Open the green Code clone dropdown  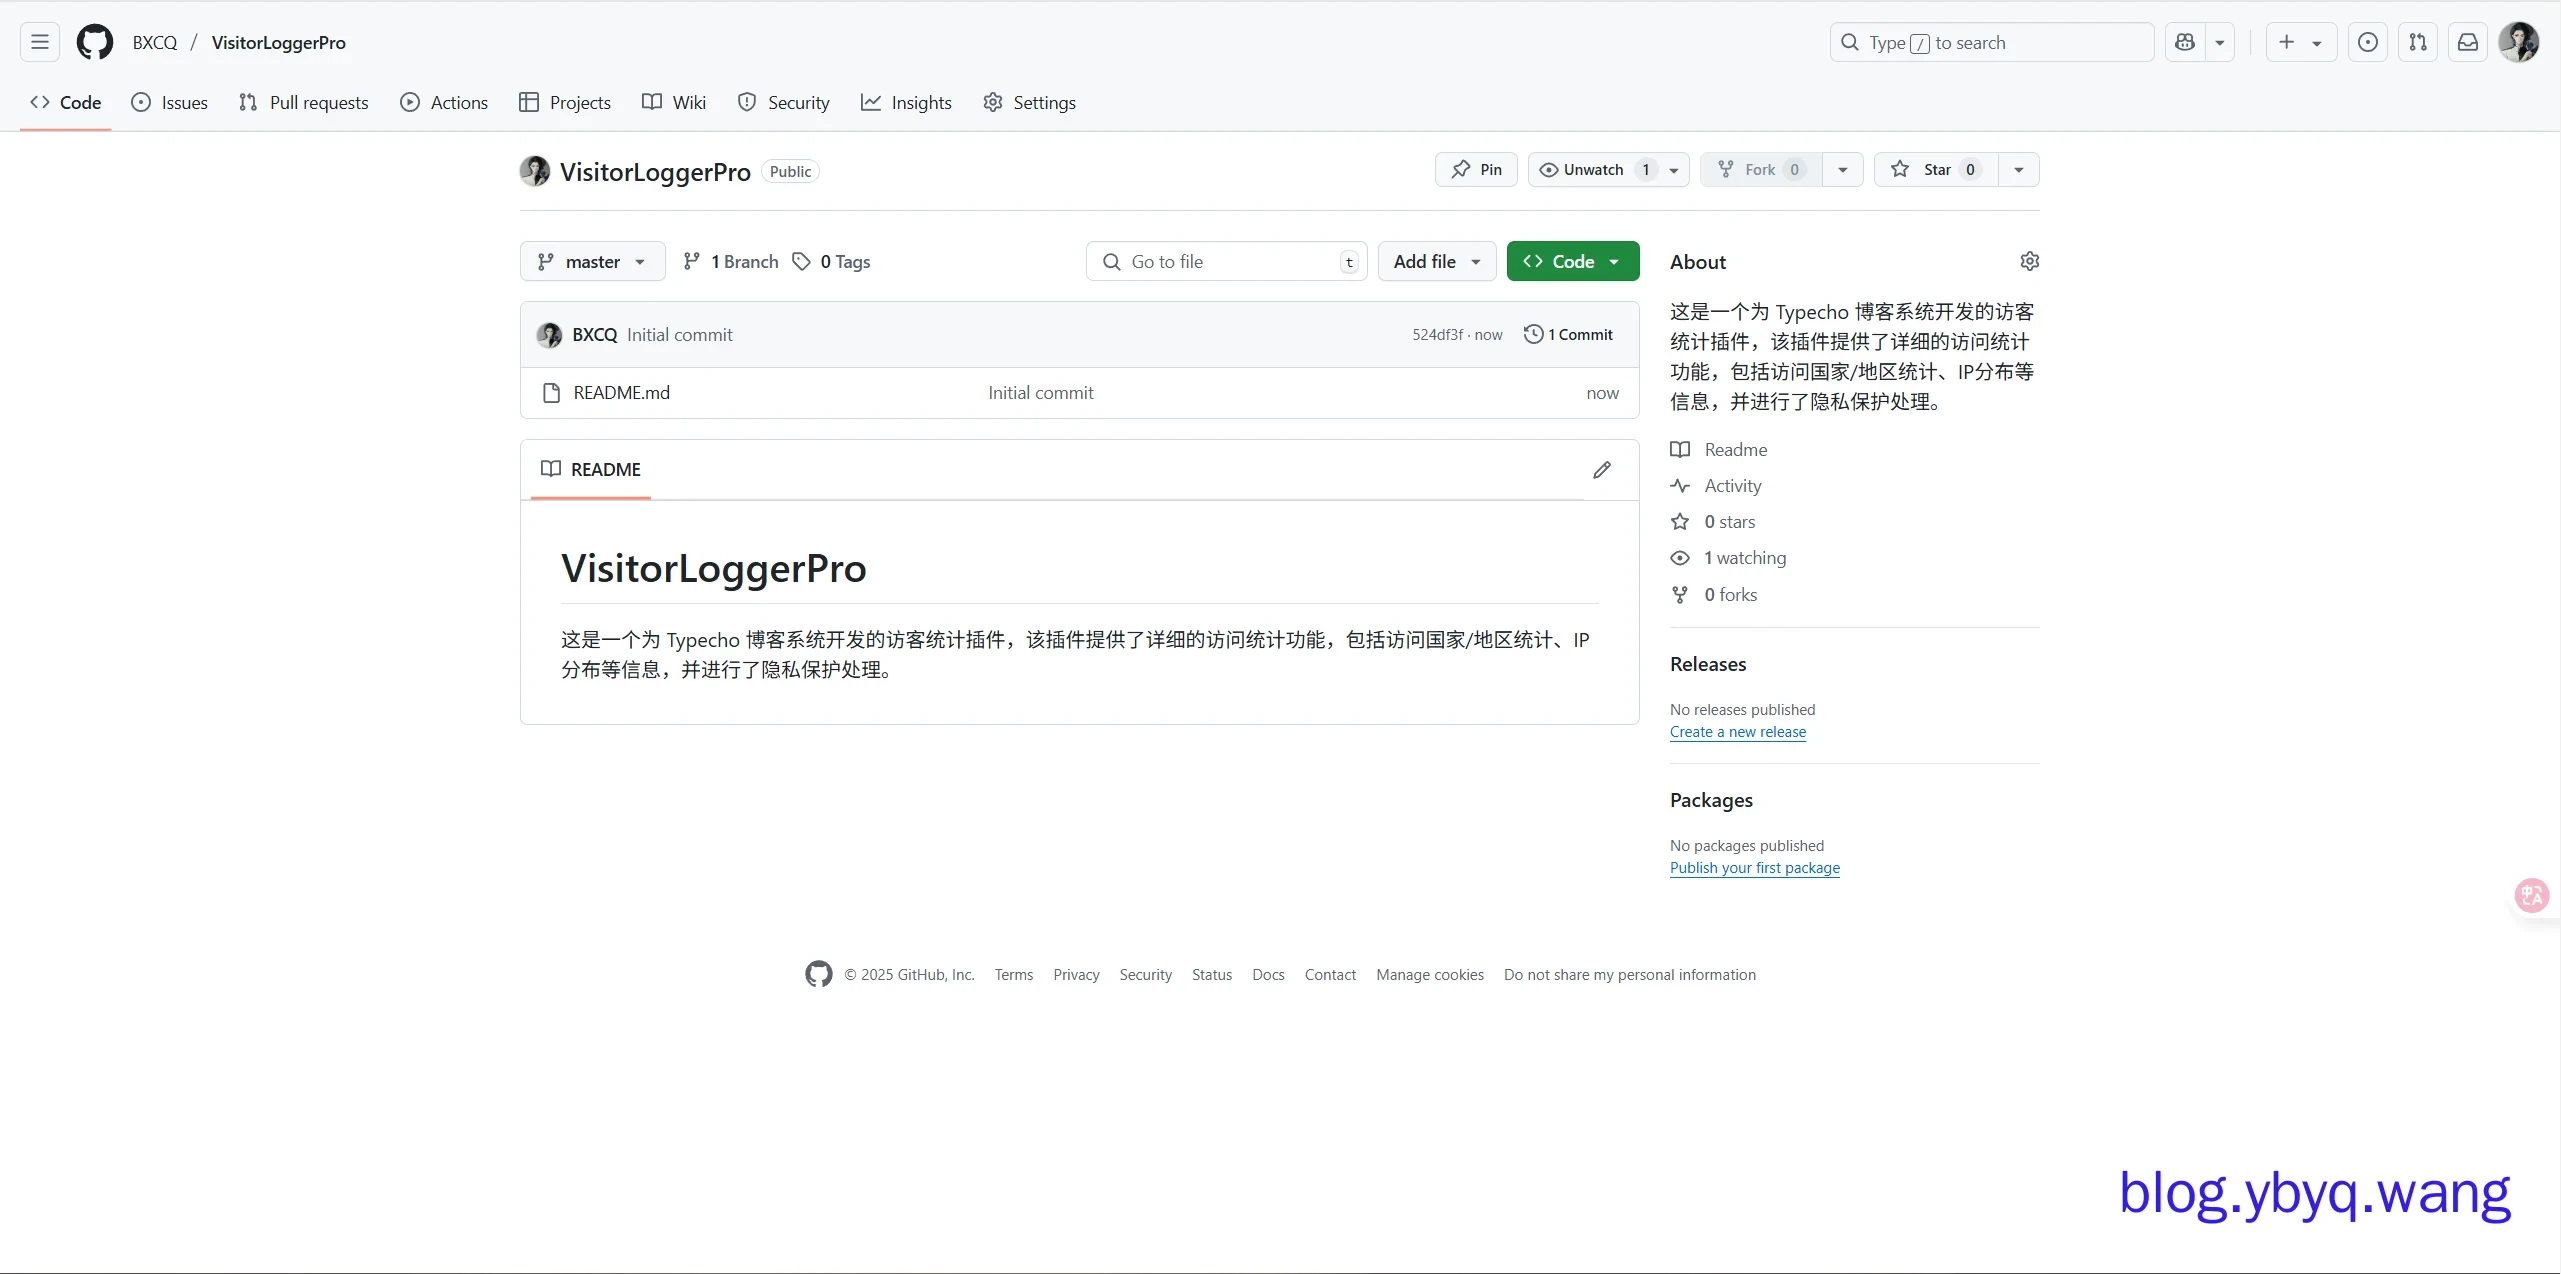pos(1573,261)
